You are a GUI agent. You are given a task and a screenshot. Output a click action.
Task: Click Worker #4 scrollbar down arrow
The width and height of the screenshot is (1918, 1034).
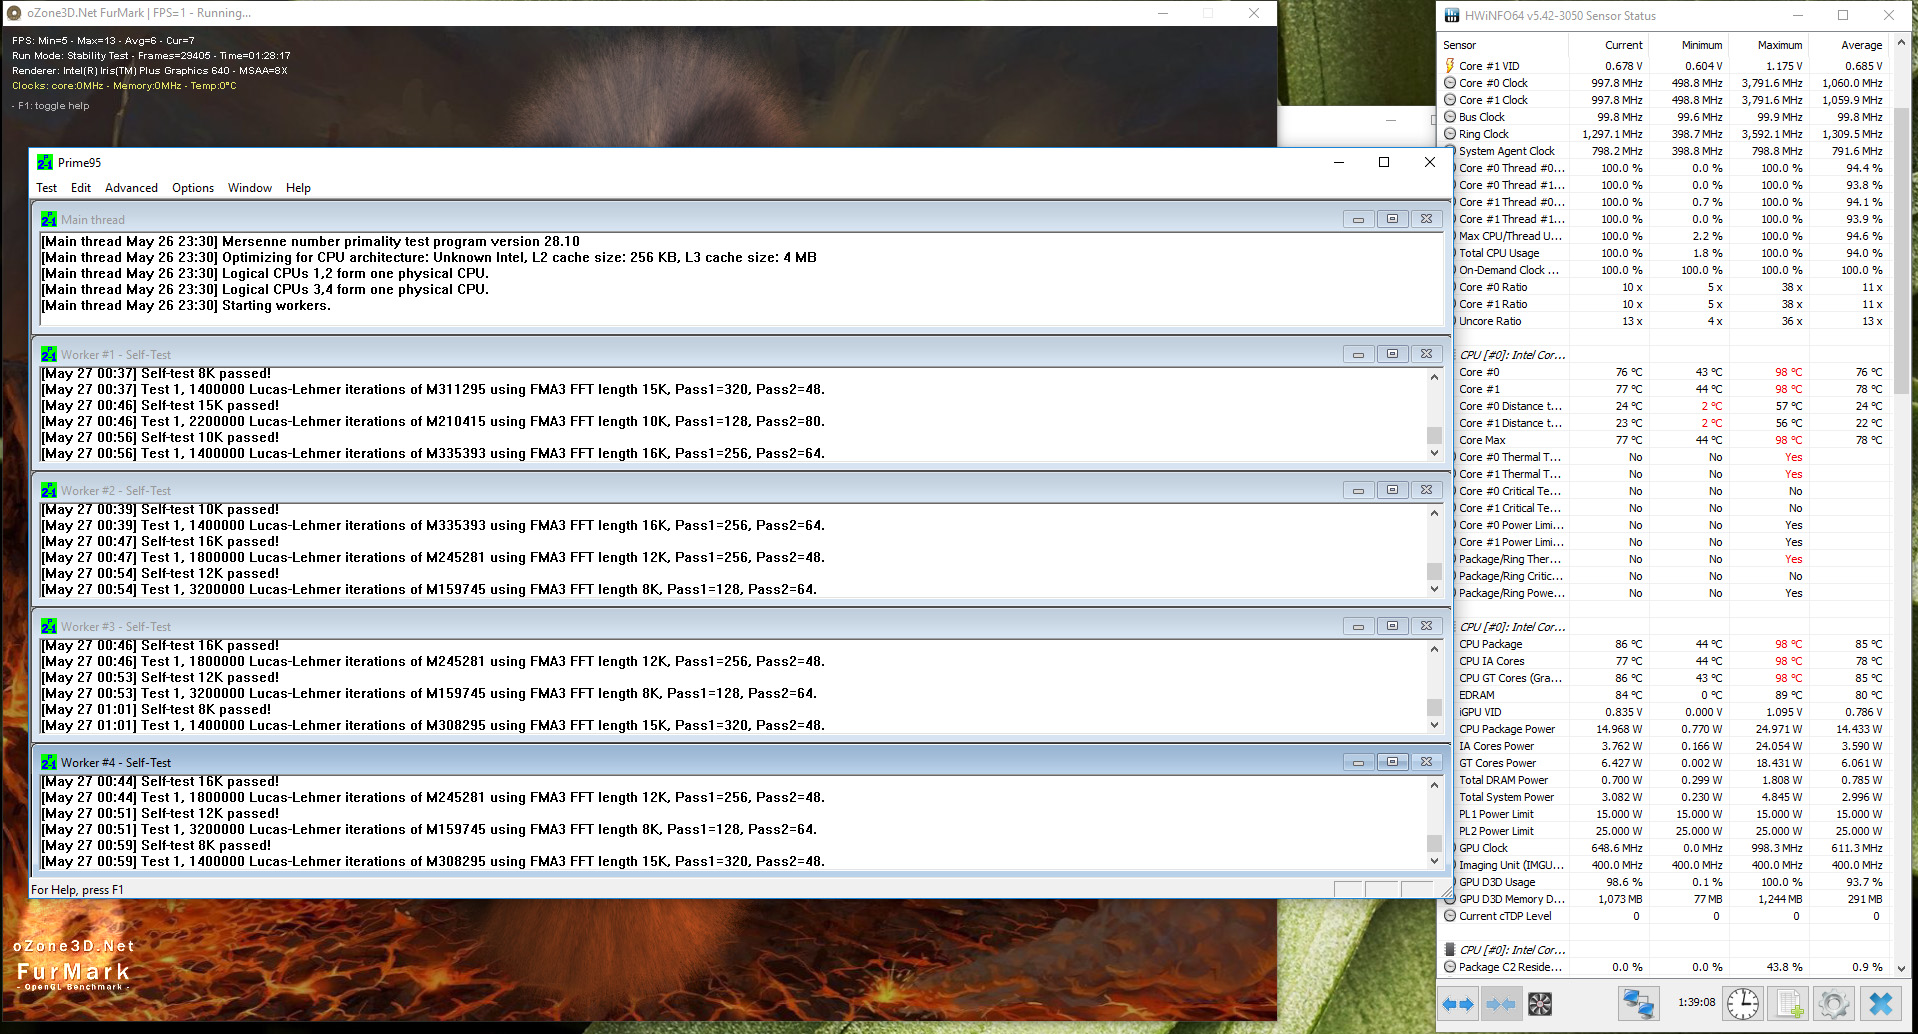pyautogui.click(x=1434, y=861)
